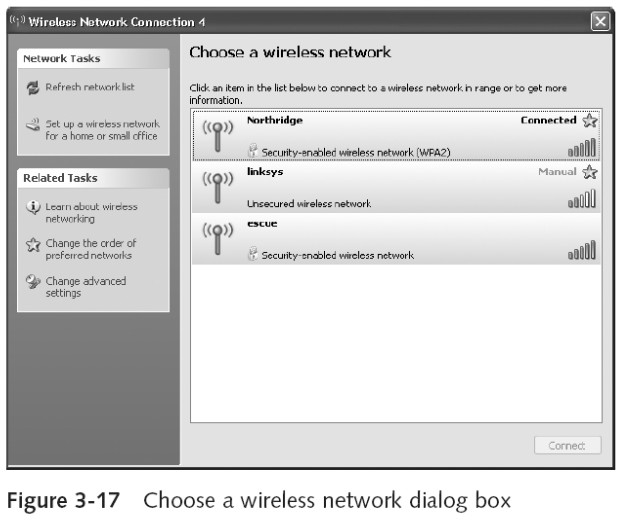Screen dimensions: 622x520
Task: Click the wireless network setup icon
Action: 33,125
